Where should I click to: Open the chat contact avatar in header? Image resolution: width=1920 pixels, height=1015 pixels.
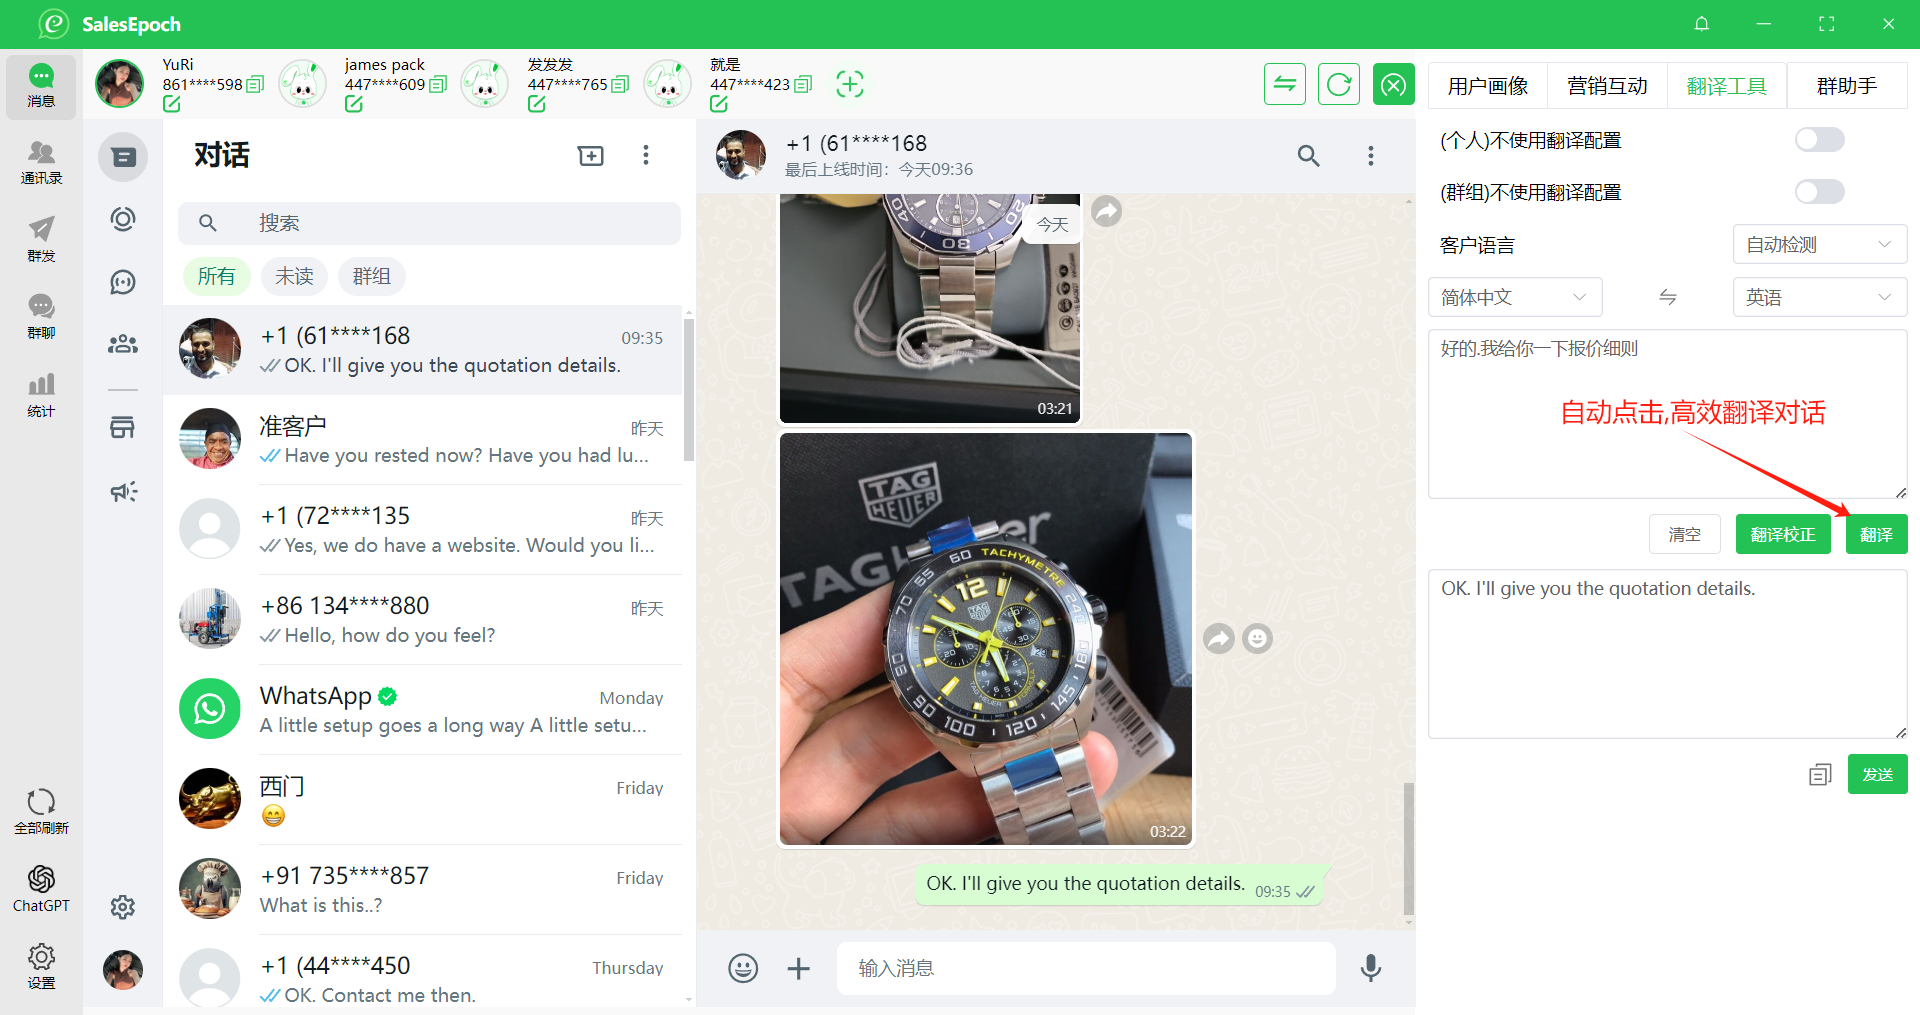[x=741, y=155]
